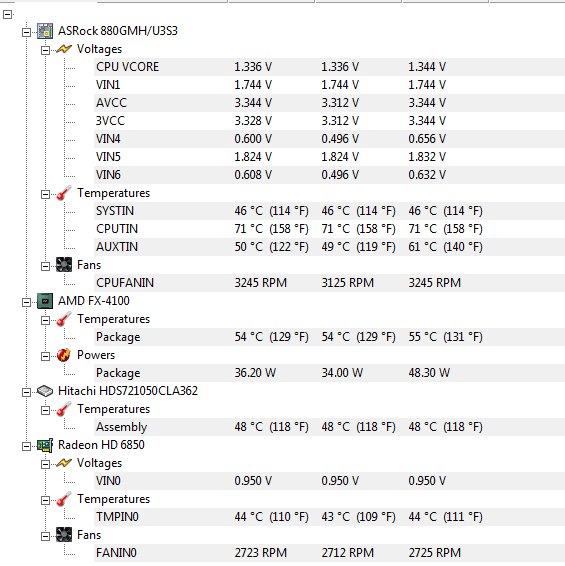The image size is (565, 566).
Task: Click the AMD FX-4100 processor chip icon
Action: click(x=45, y=301)
